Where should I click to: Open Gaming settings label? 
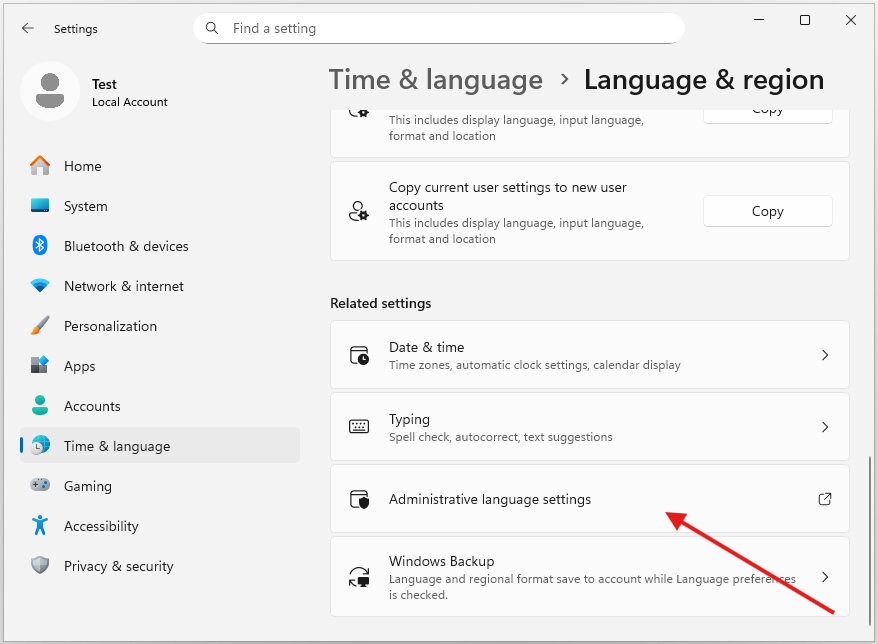[x=88, y=486]
